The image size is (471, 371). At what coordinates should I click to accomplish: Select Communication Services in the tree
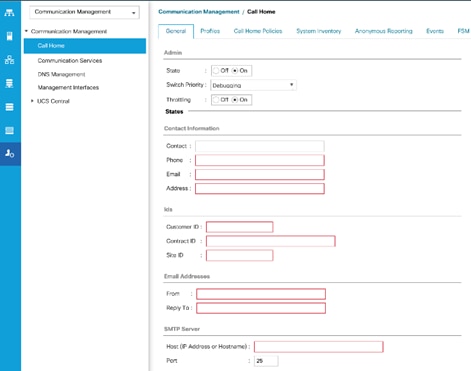click(x=70, y=61)
